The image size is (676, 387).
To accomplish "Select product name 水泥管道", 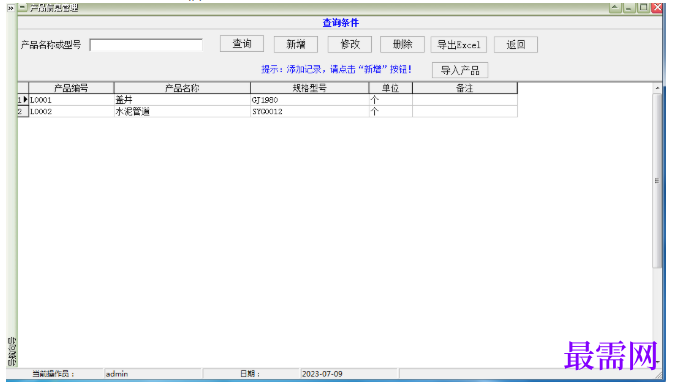I will pyautogui.click(x=182, y=111).
